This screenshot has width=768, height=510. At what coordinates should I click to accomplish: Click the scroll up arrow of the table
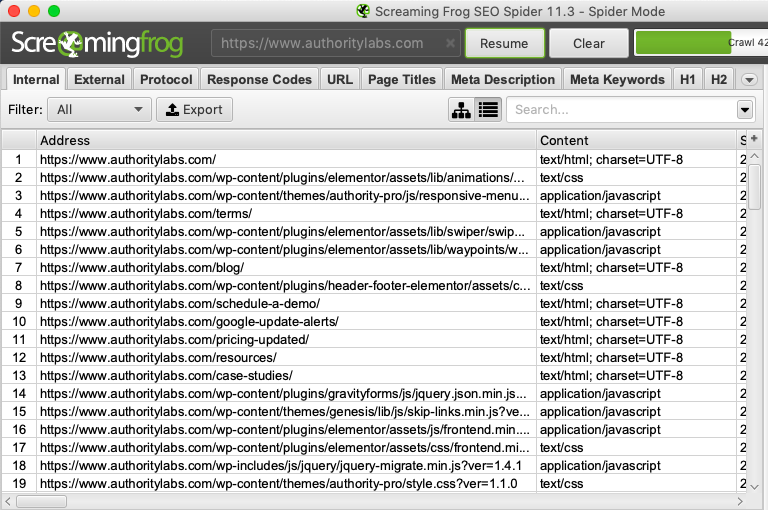[x=754, y=156]
